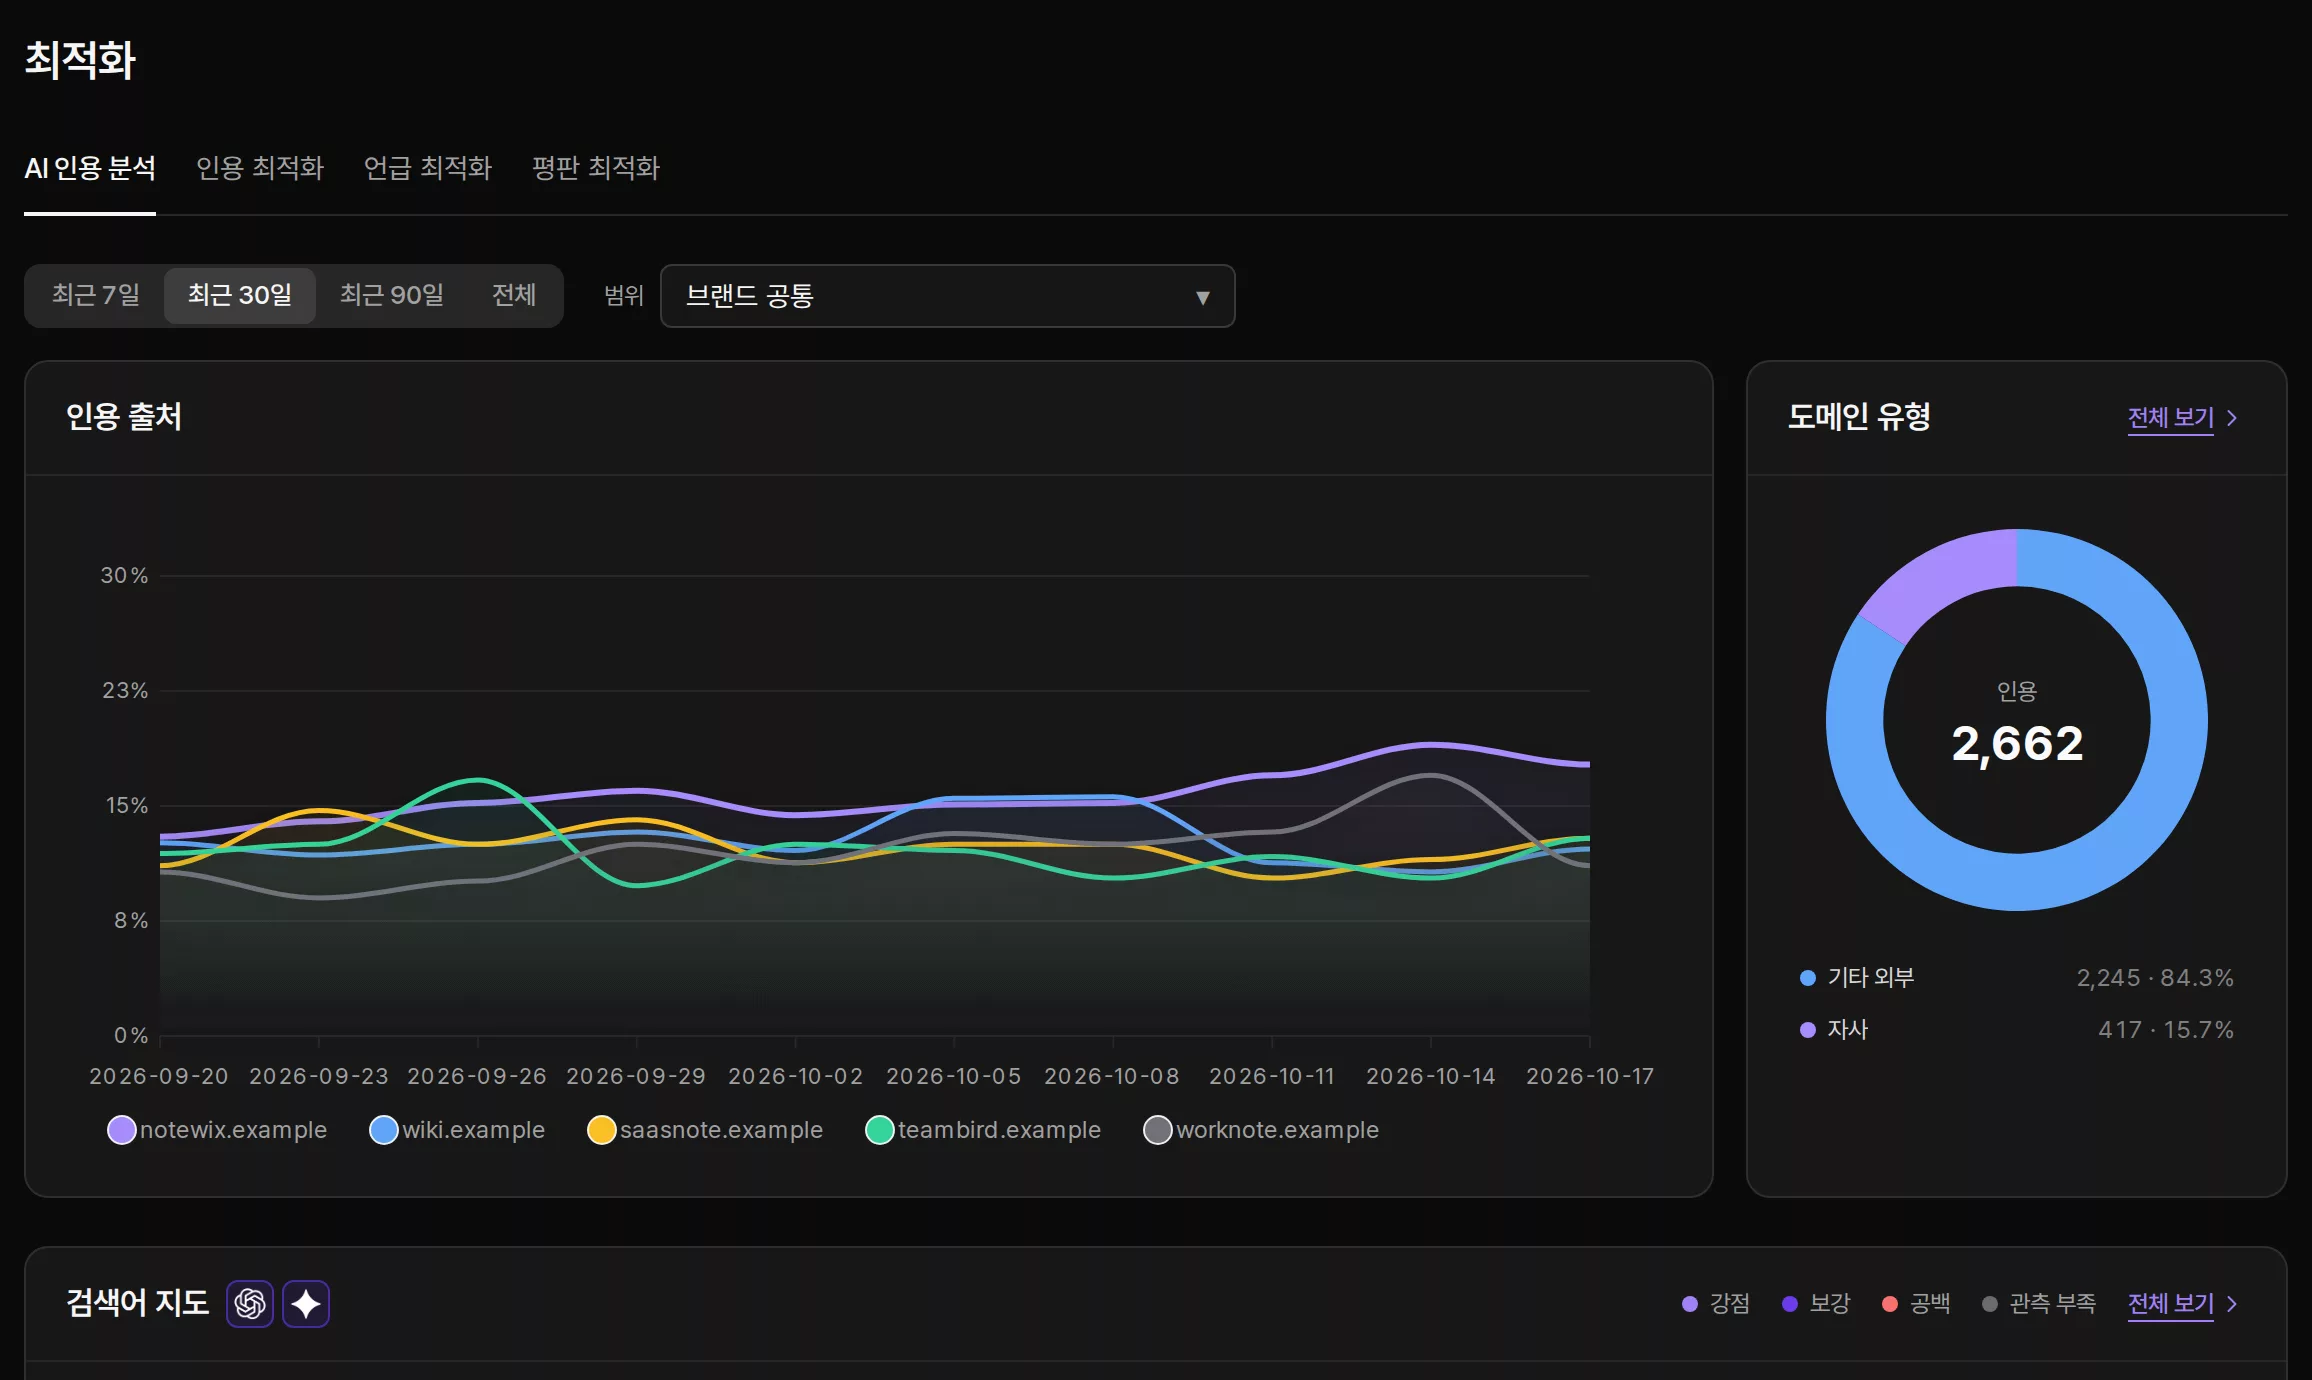This screenshot has width=2312, height=1380.
Task: Click the 2,662 citation total
Action: coord(2017,744)
